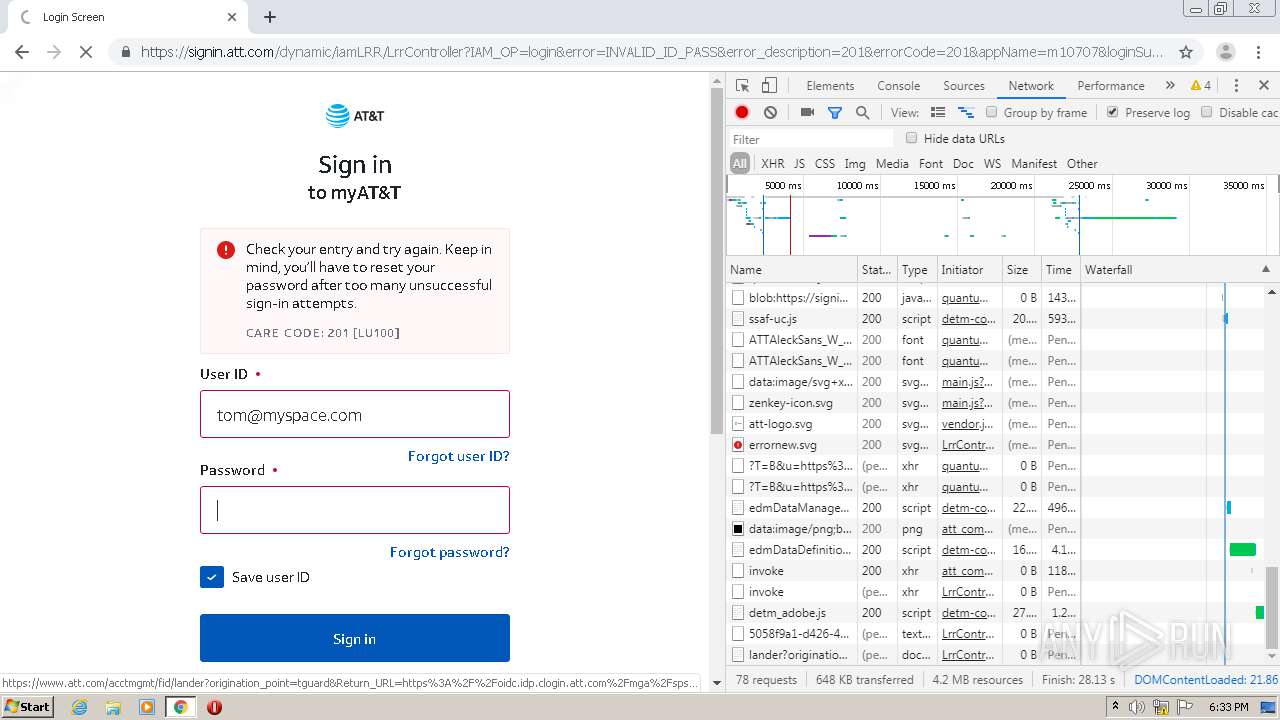This screenshot has height=720, width=1280.
Task: Select checkbox for ssaf-uc.js row
Action: click(x=738, y=319)
